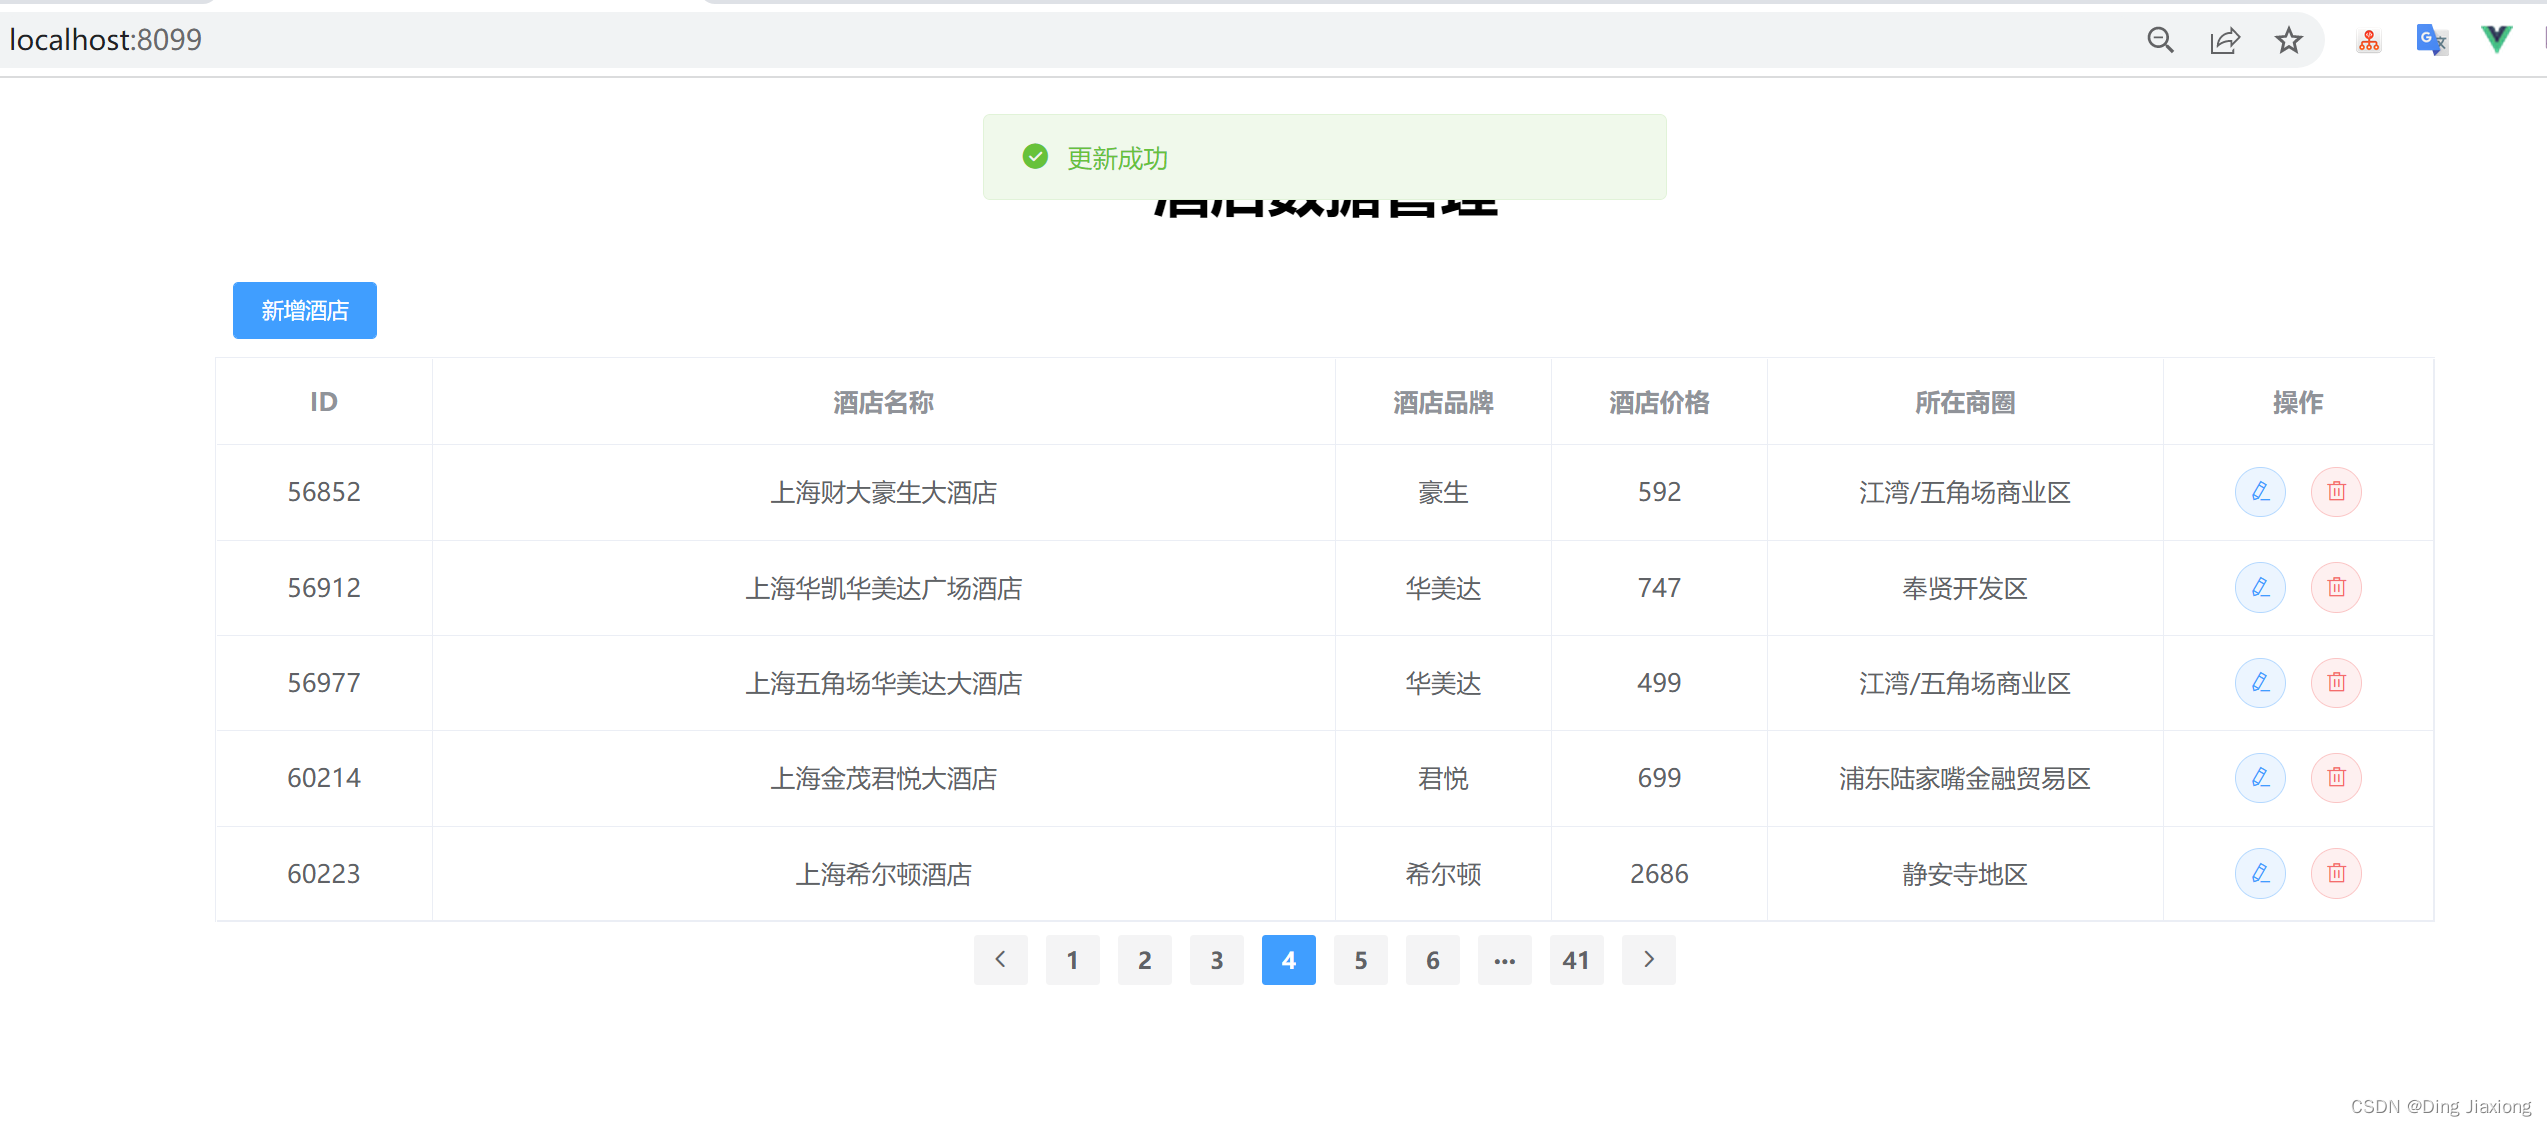This screenshot has width=2547, height=1126.
Task: Jump to page 2
Action: click(x=1145, y=960)
